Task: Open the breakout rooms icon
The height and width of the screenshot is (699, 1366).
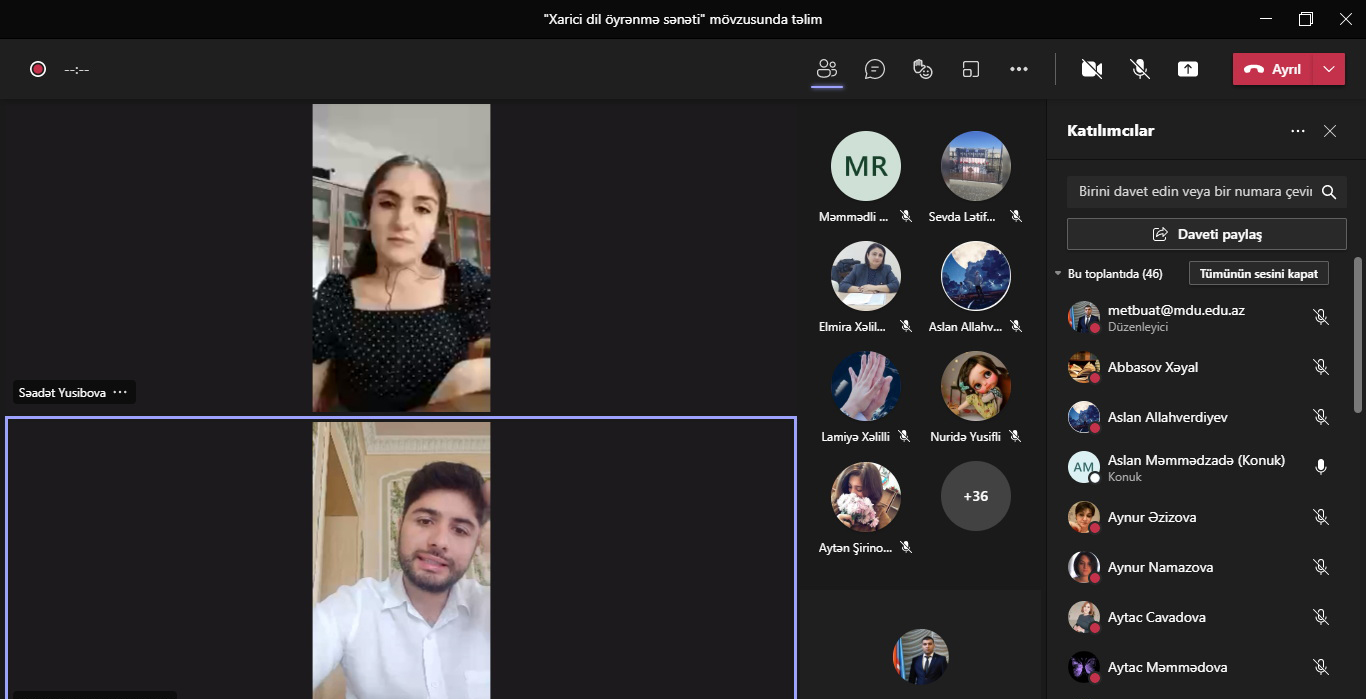Action: coord(970,69)
